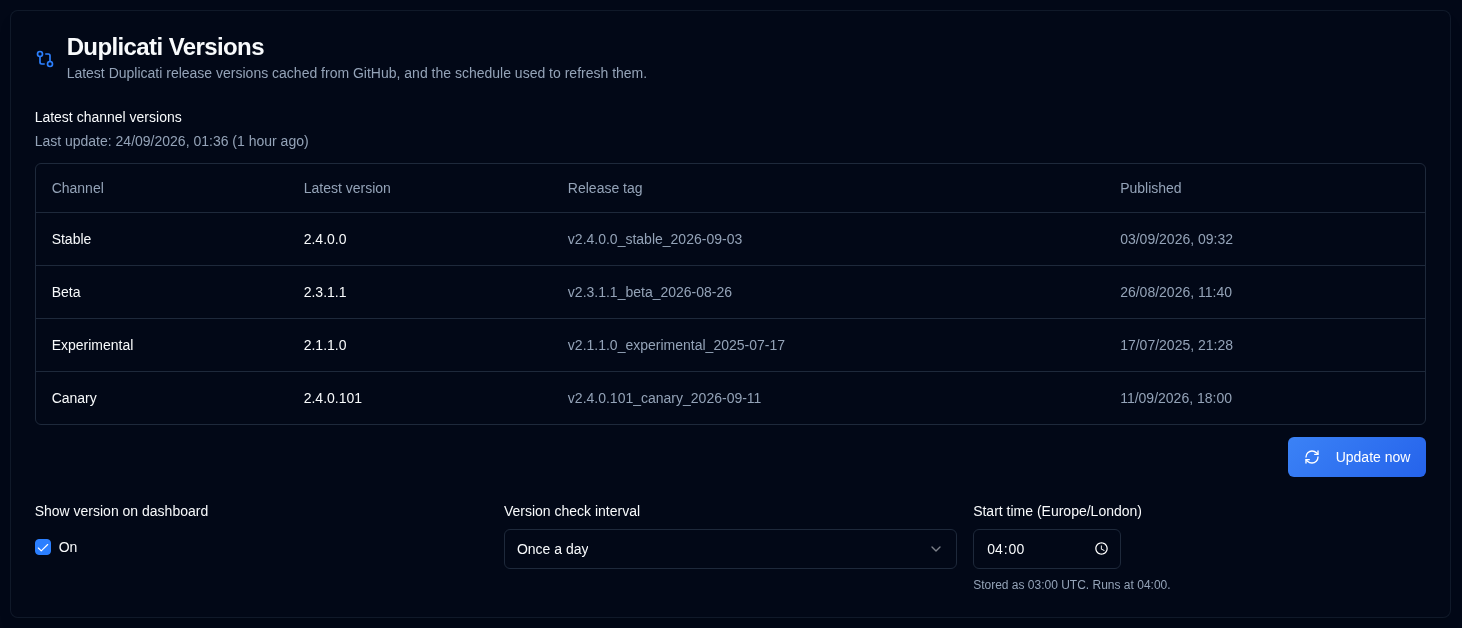Image resolution: width=1462 pixels, height=628 pixels.
Task: Select the Beta channel cell
Action: click(66, 292)
